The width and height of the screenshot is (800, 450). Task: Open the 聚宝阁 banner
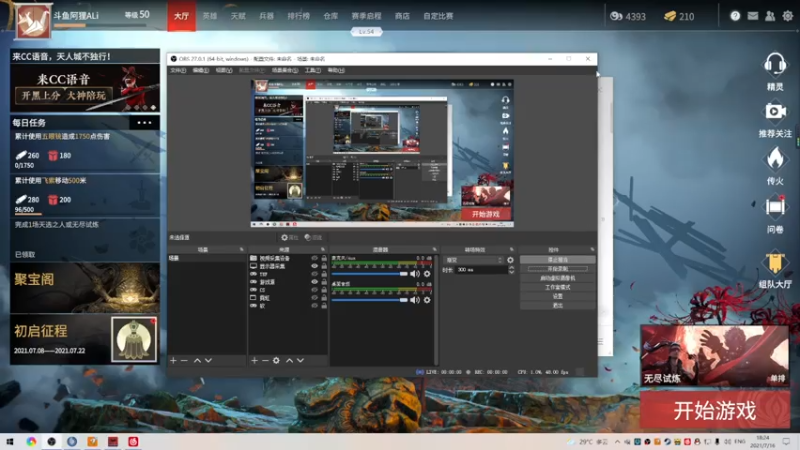[85, 288]
